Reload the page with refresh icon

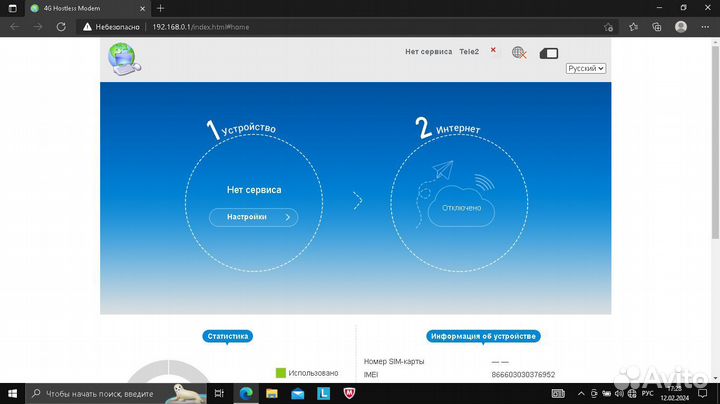[x=61, y=27]
